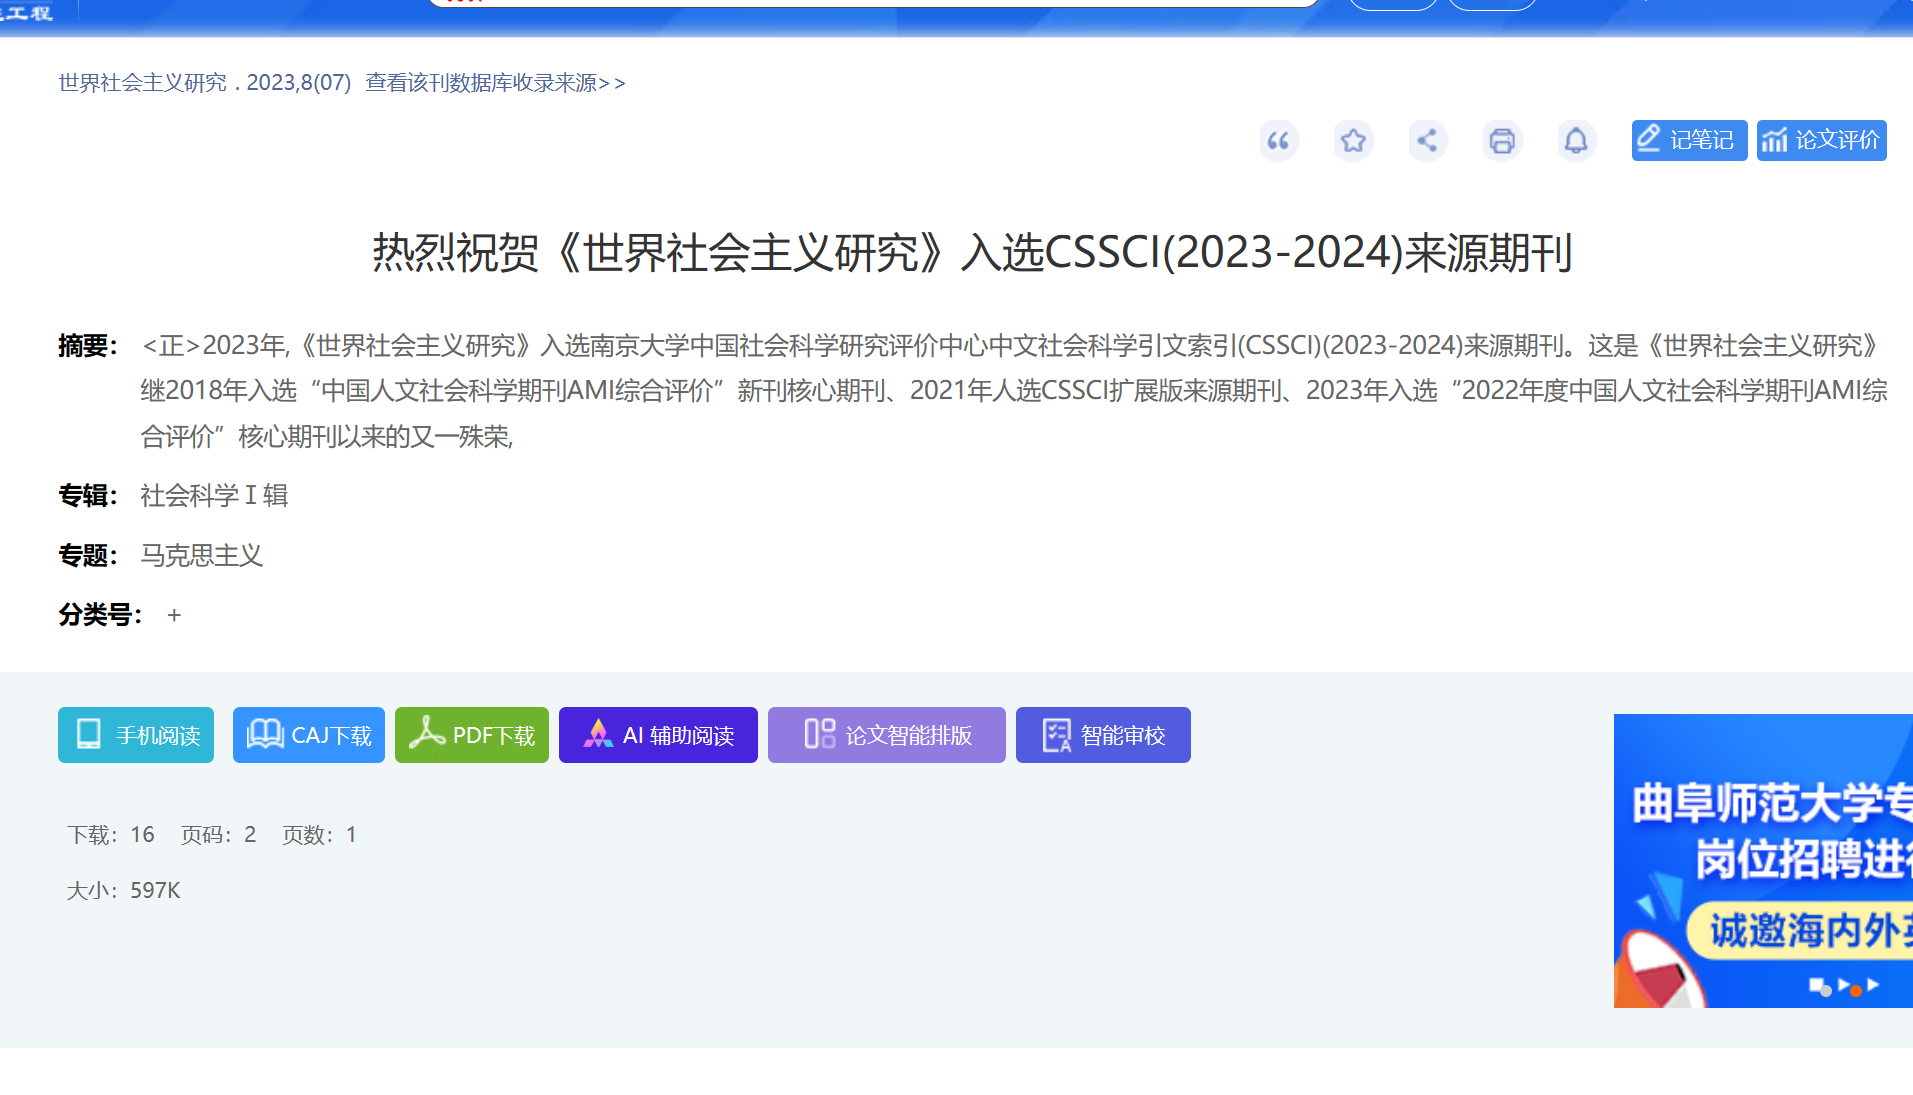Expand the 分类号 plus sign
This screenshot has height=1095, width=1913.
pyautogui.click(x=174, y=615)
